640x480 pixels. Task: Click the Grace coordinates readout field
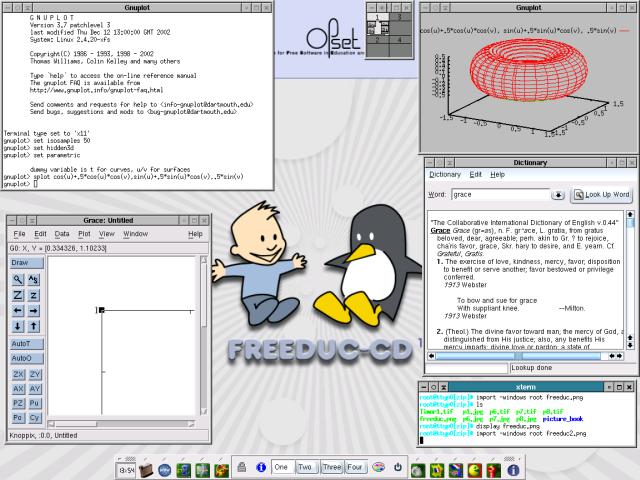108,248
